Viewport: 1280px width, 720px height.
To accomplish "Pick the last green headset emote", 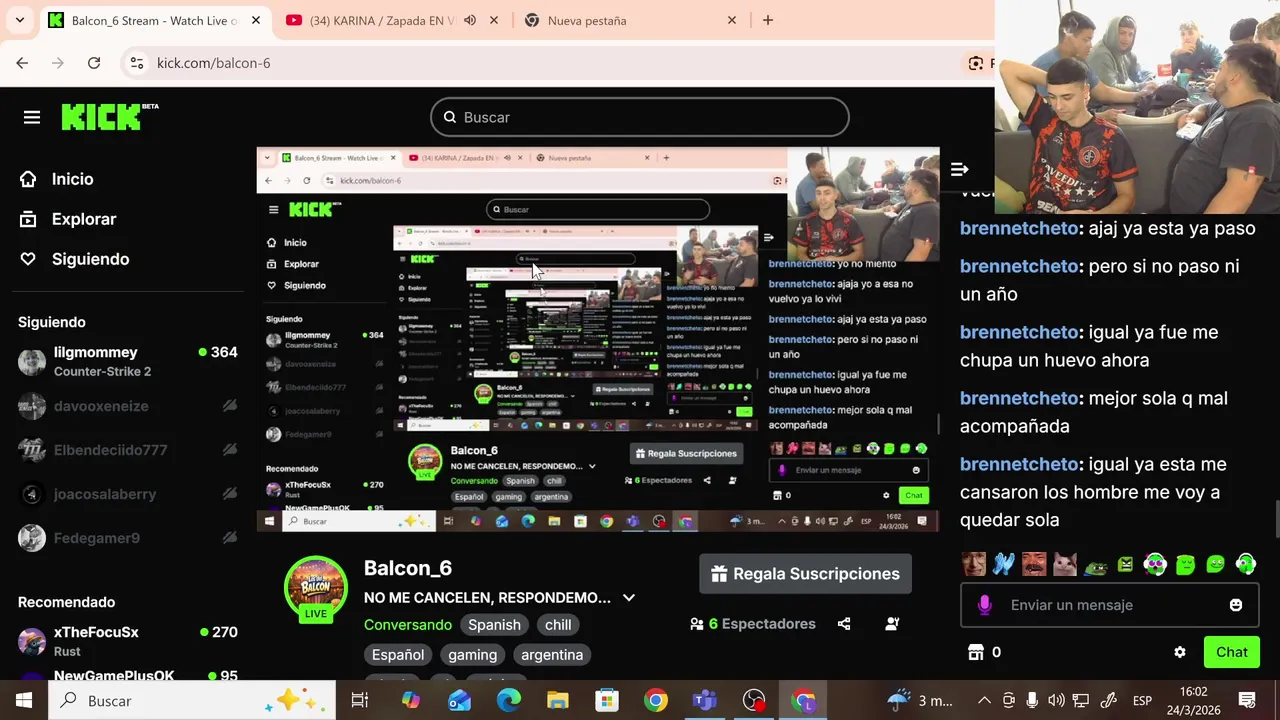I will pos(1246,564).
